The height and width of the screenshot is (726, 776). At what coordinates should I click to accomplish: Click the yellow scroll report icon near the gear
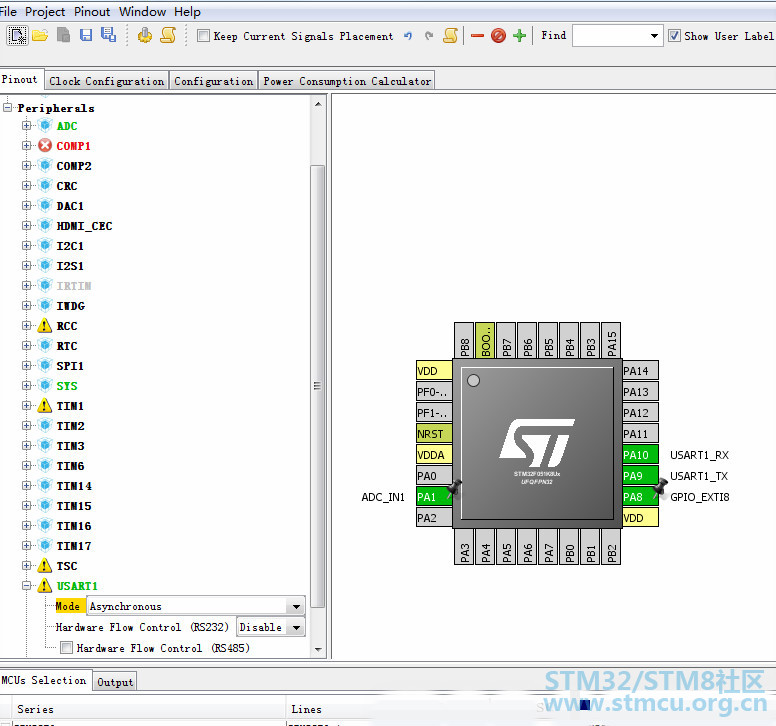coord(168,35)
